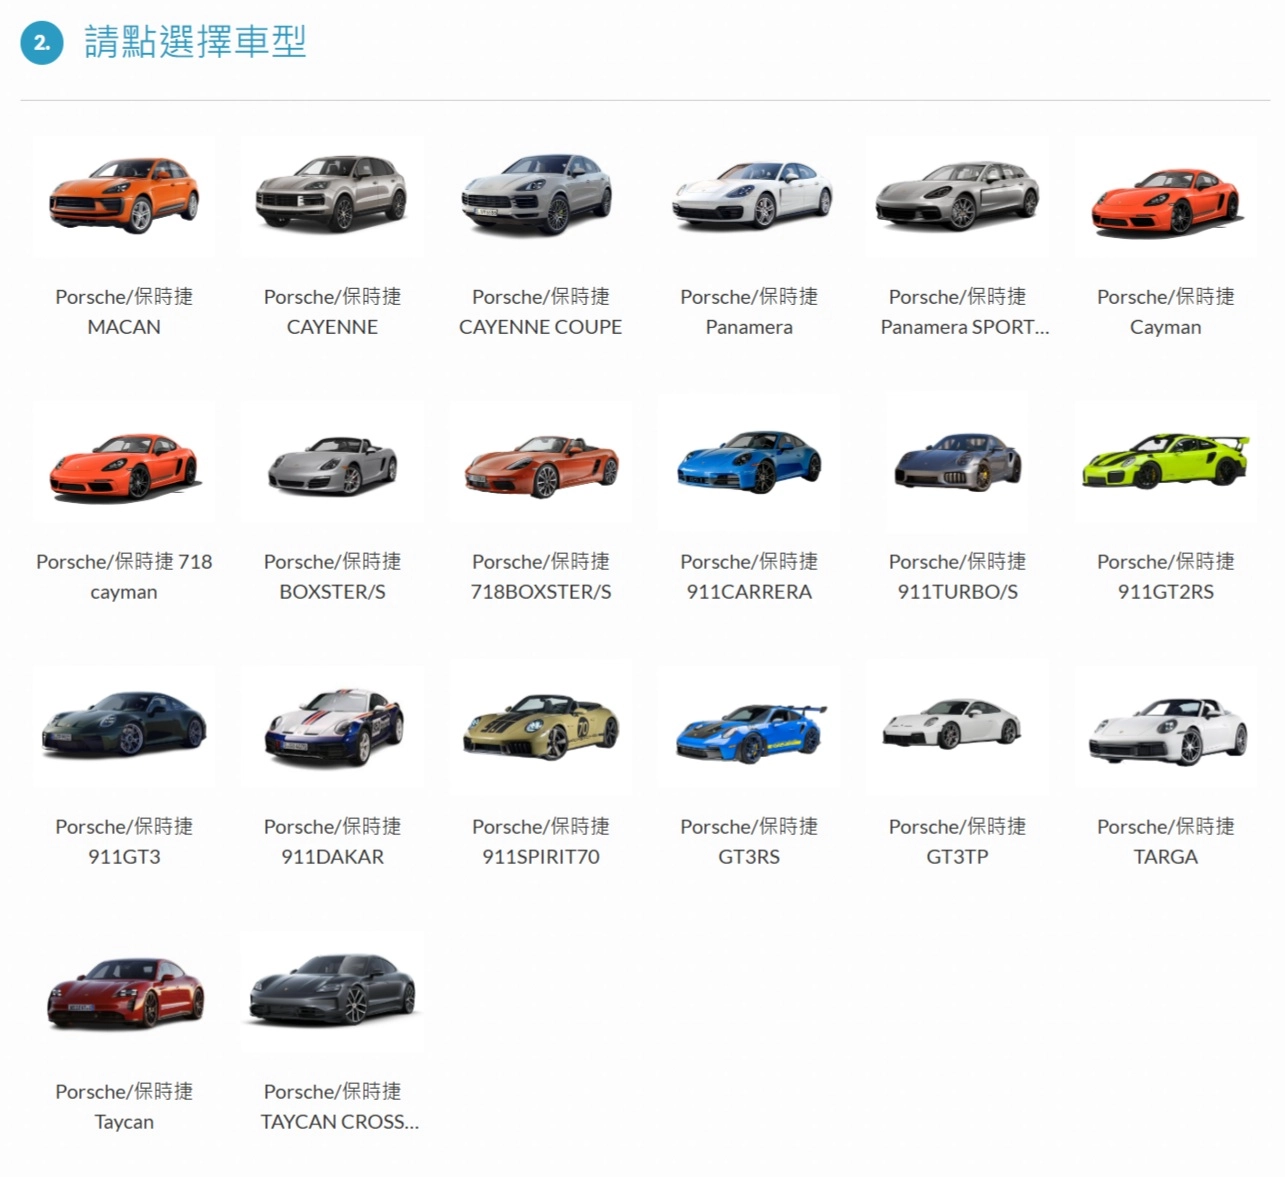1285x1177 pixels.
Task: Choose the 911DAKAR rally car image
Action: click(332, 727)
